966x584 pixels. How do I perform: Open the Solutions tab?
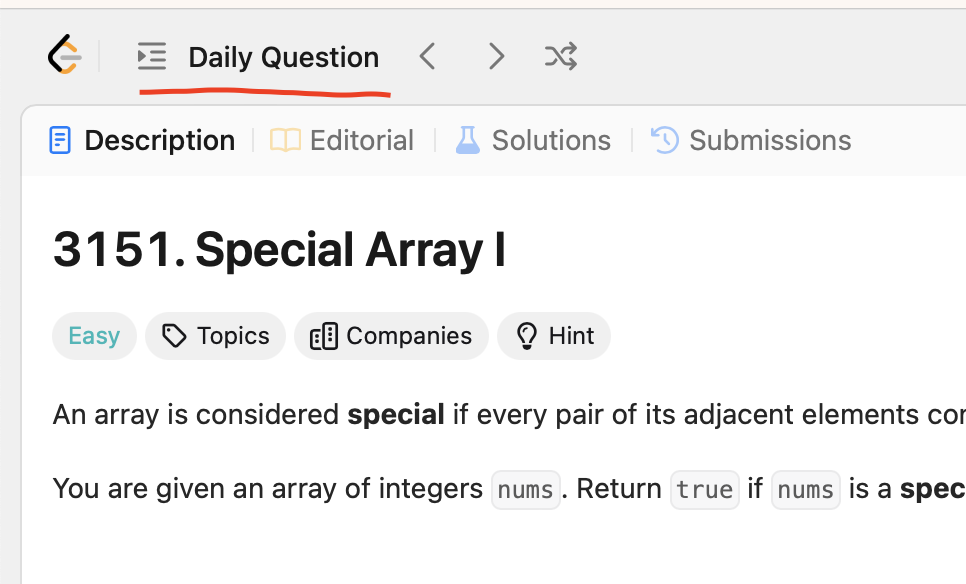click(x=533, y=140)
